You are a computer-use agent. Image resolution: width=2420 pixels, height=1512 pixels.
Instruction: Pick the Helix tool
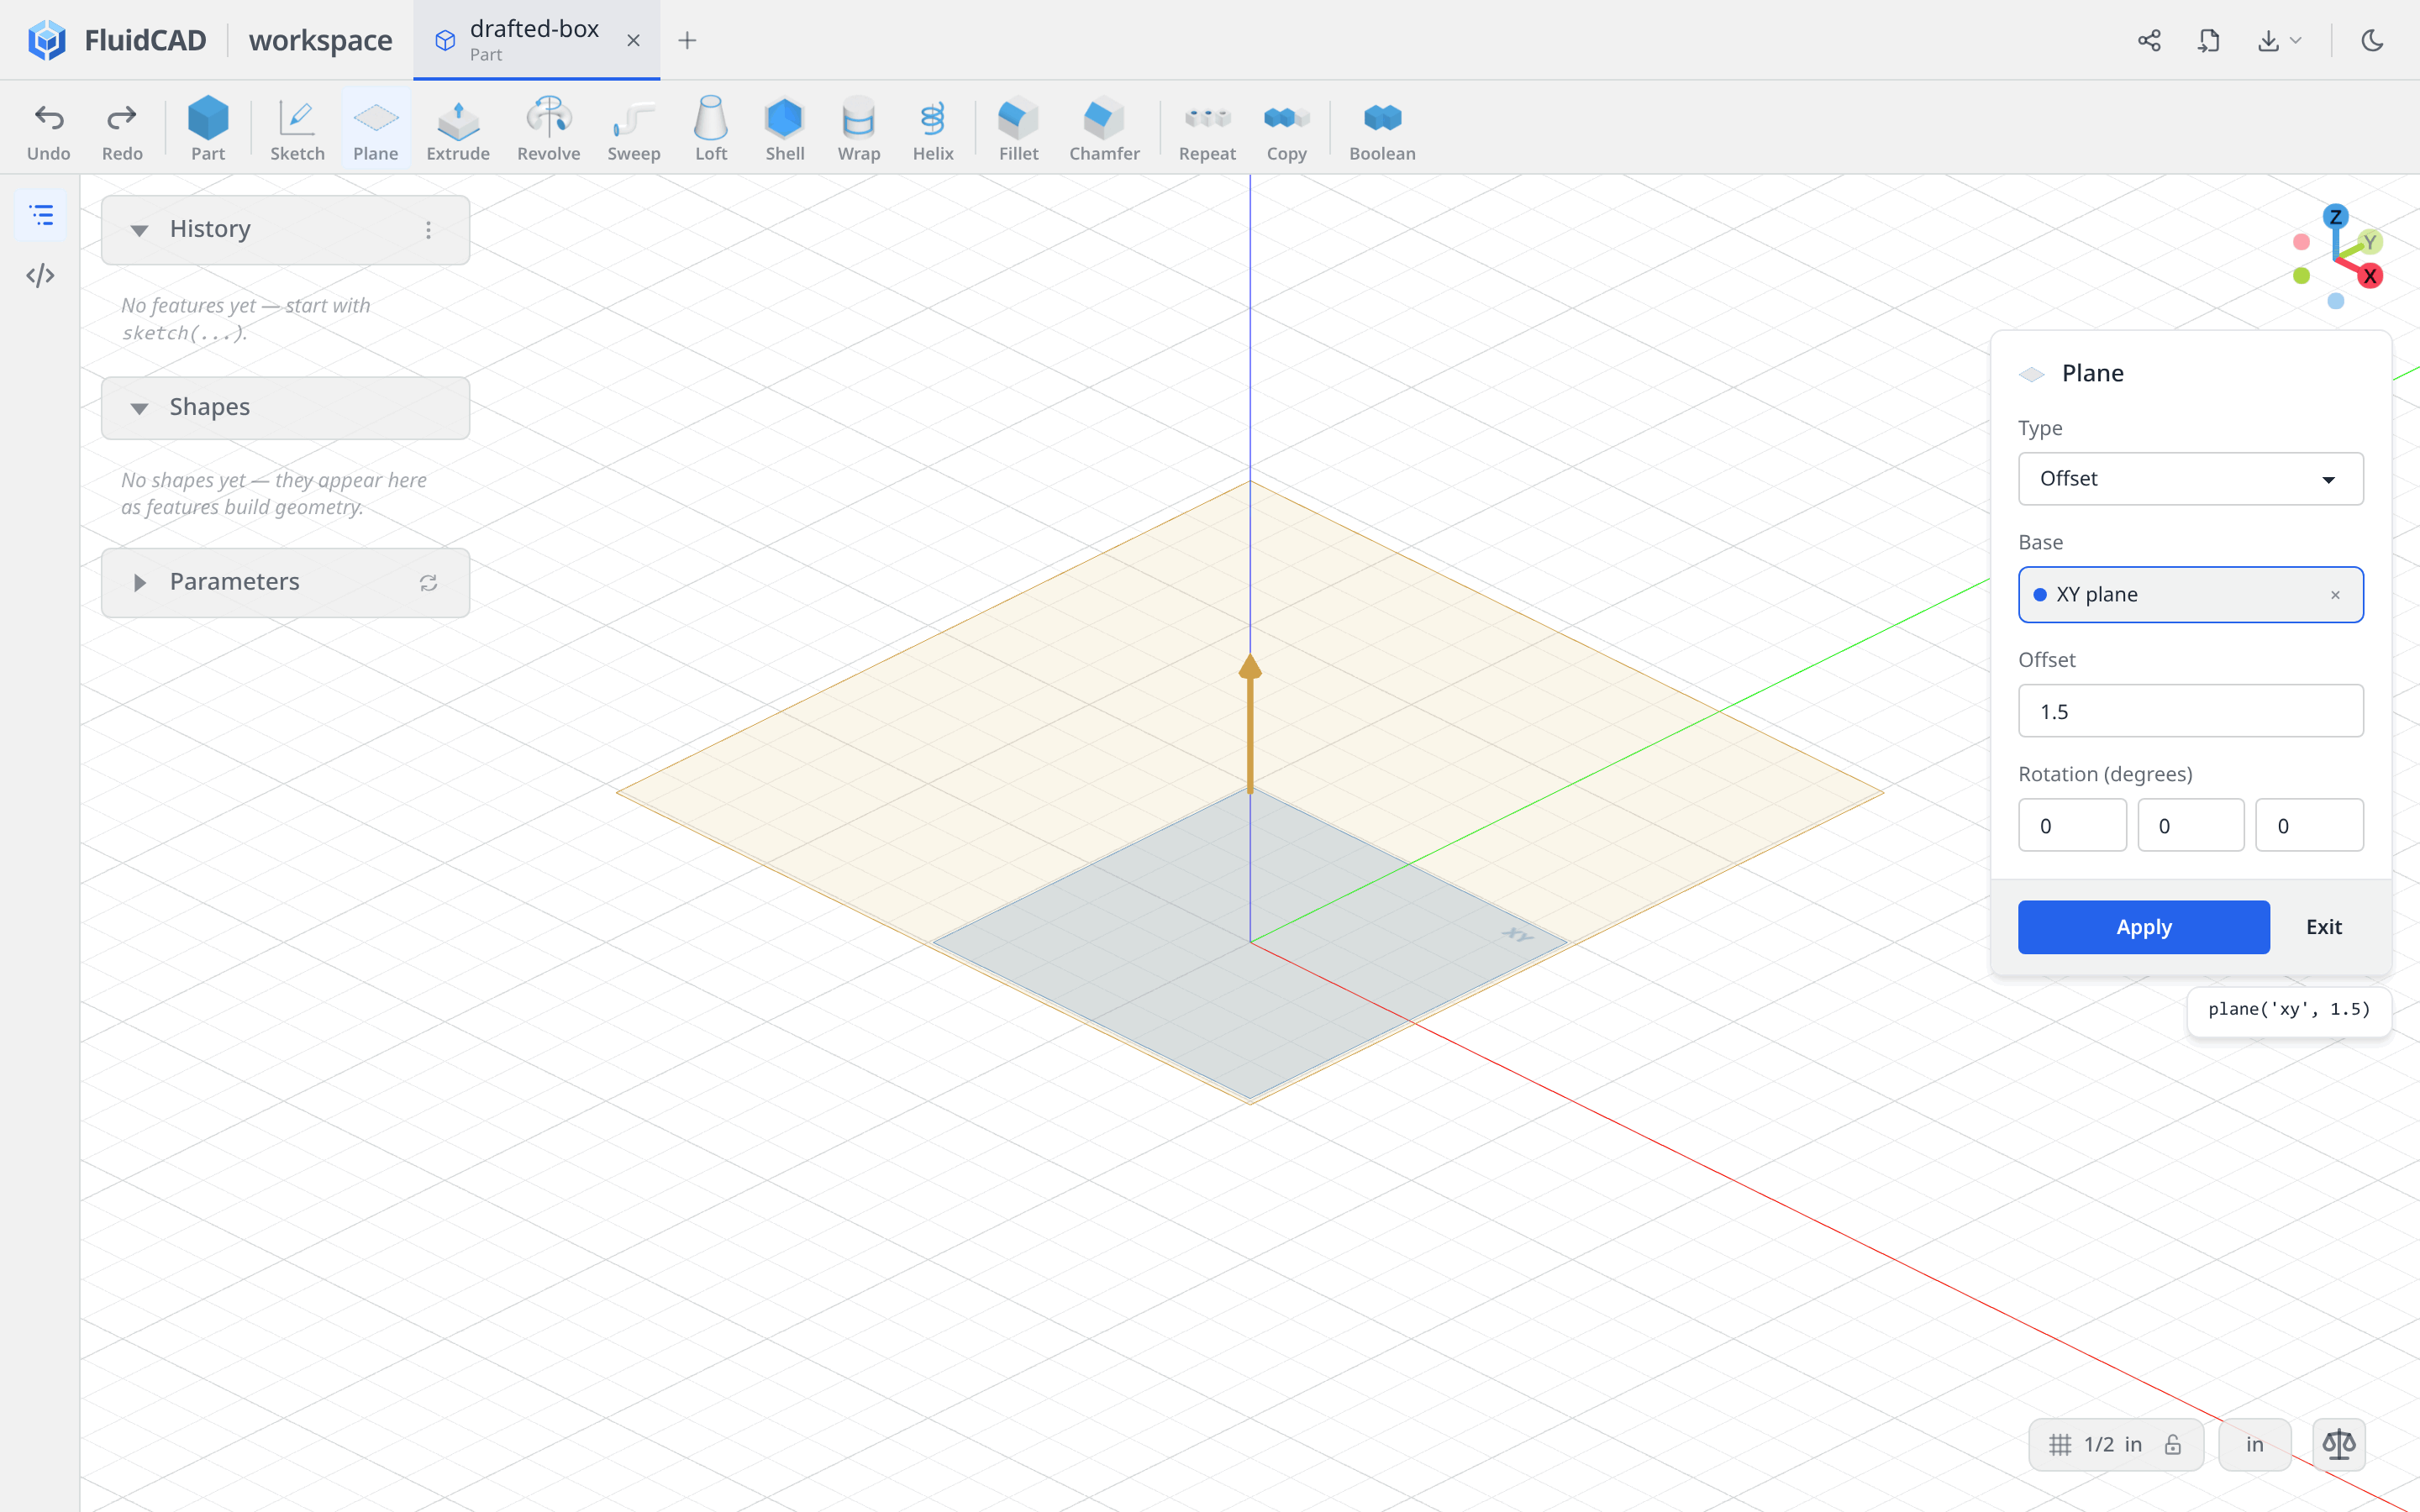pyautogui.click(x=933, y=128)
